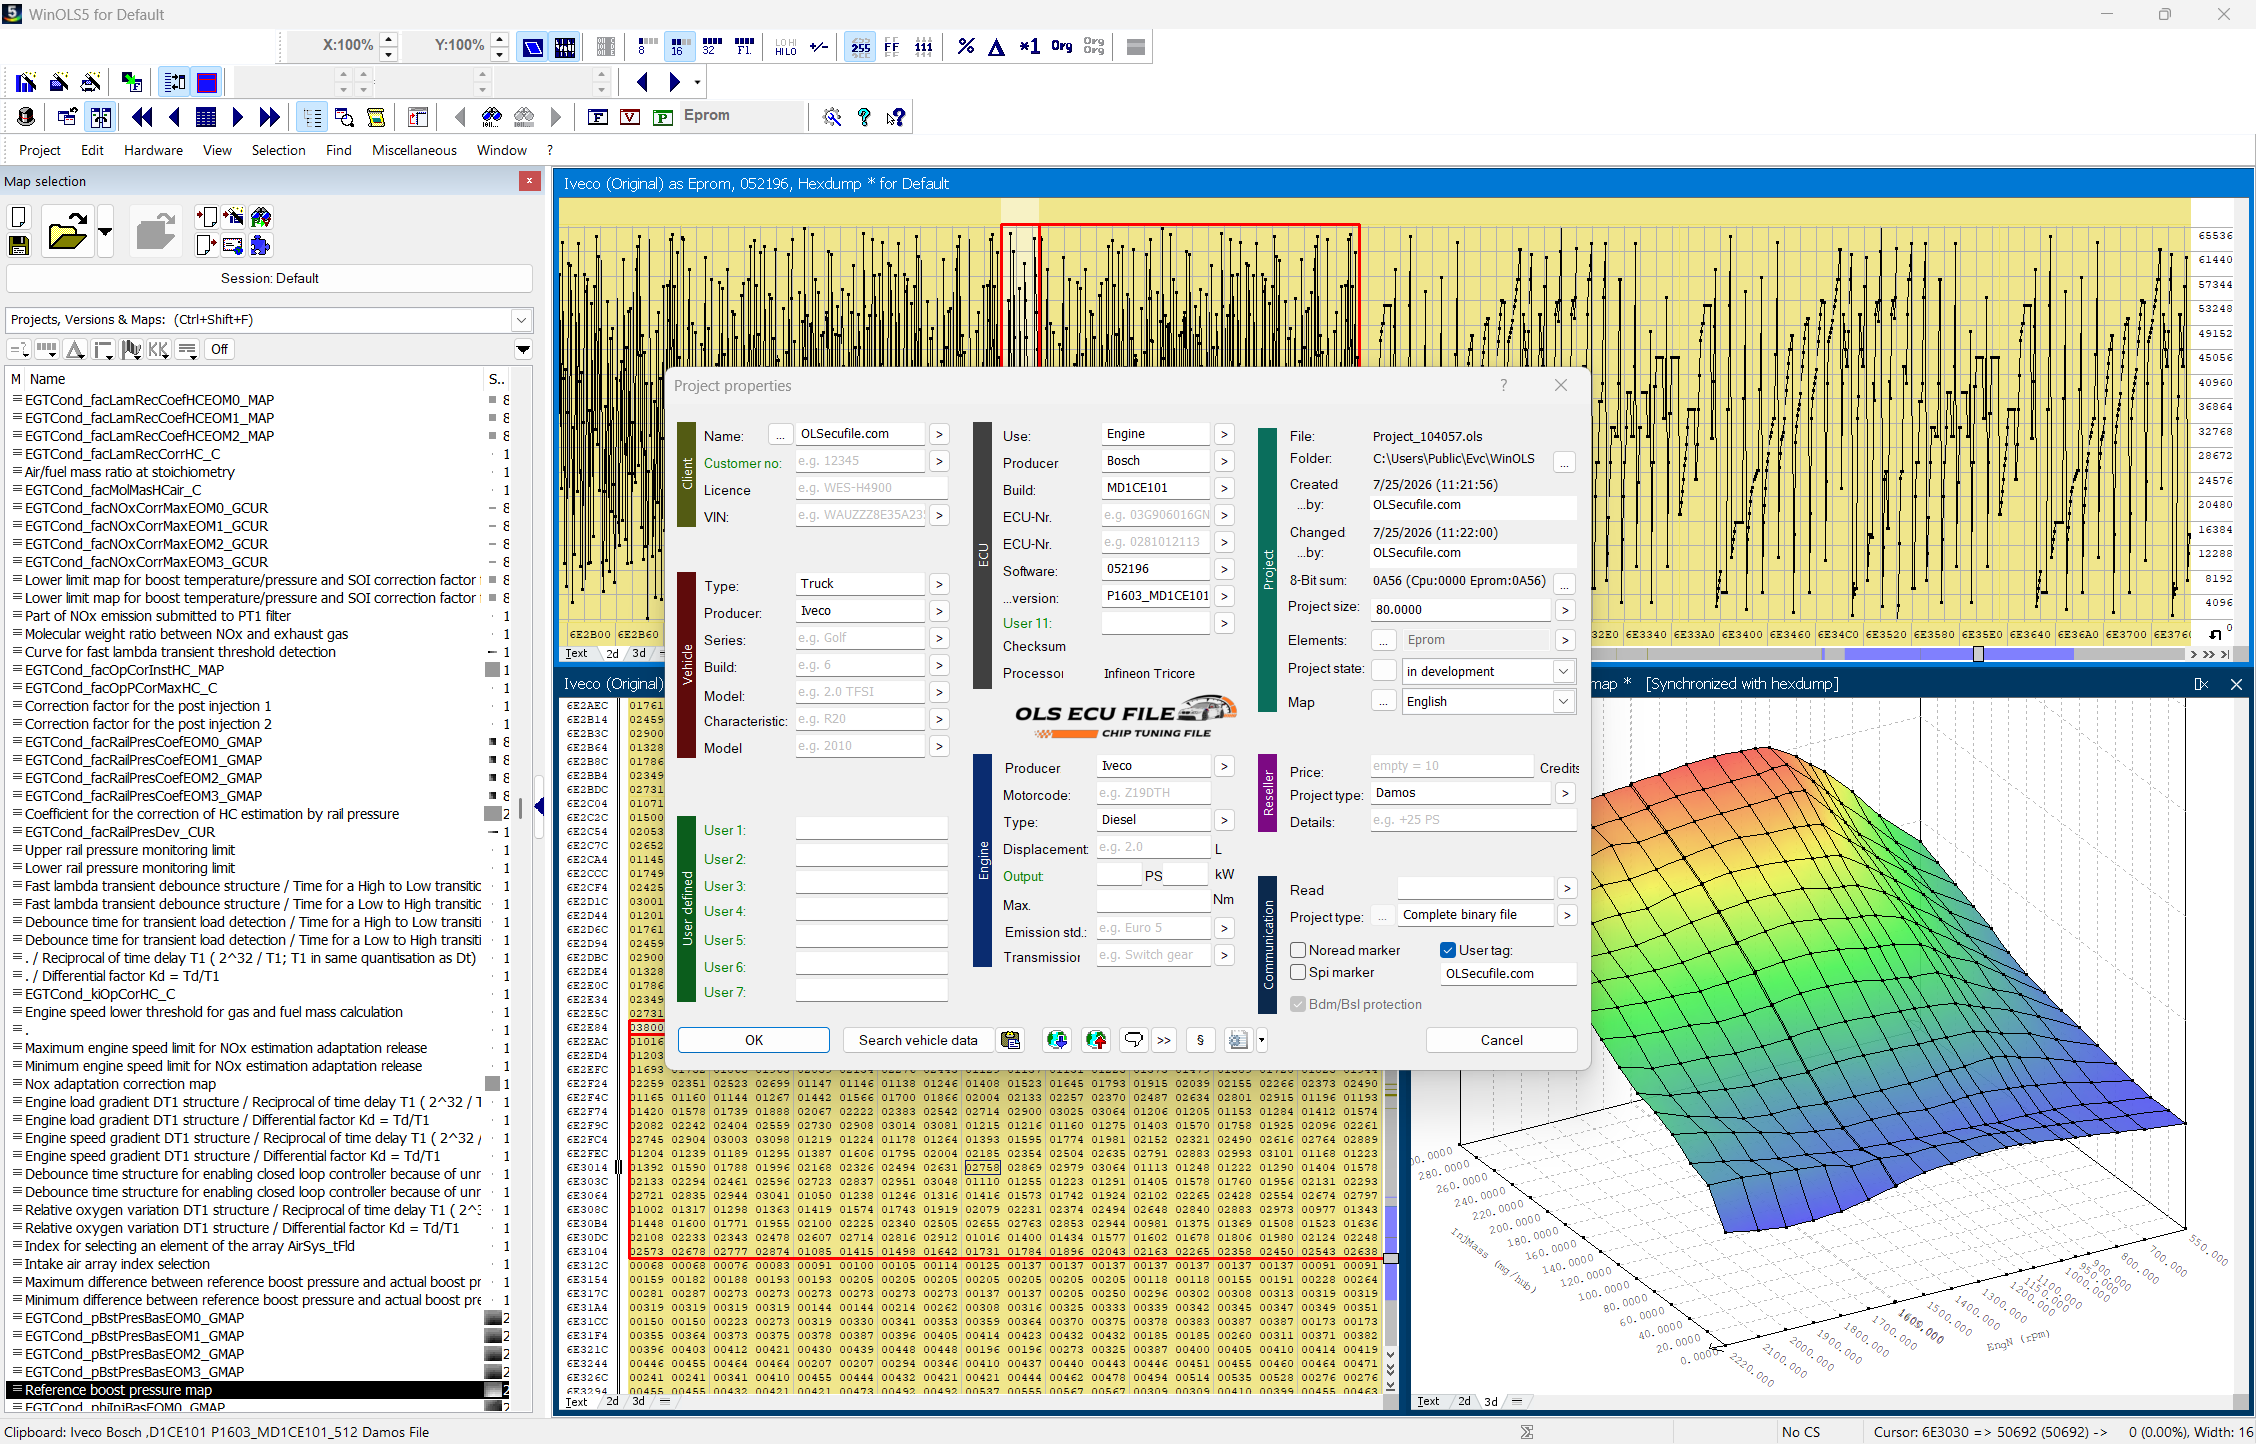Toggle the red-bordered blue window layout button
The image size is (2256, 1444).
pyautogui.click(x=207, y=82)
